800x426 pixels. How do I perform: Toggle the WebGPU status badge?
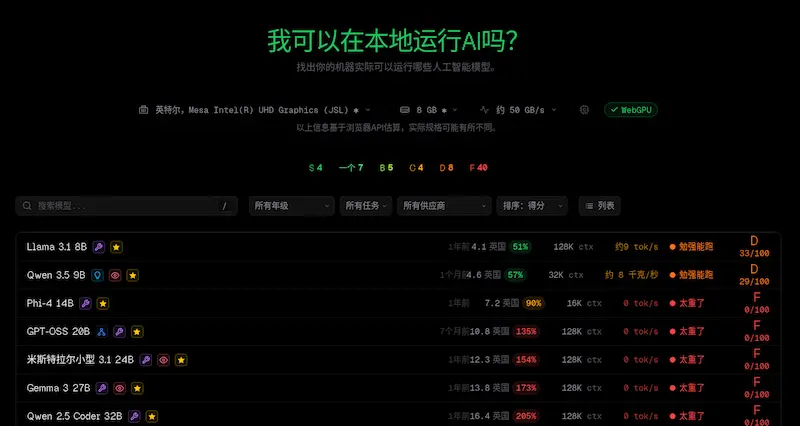pyautogui.click(x=630, y=110)
